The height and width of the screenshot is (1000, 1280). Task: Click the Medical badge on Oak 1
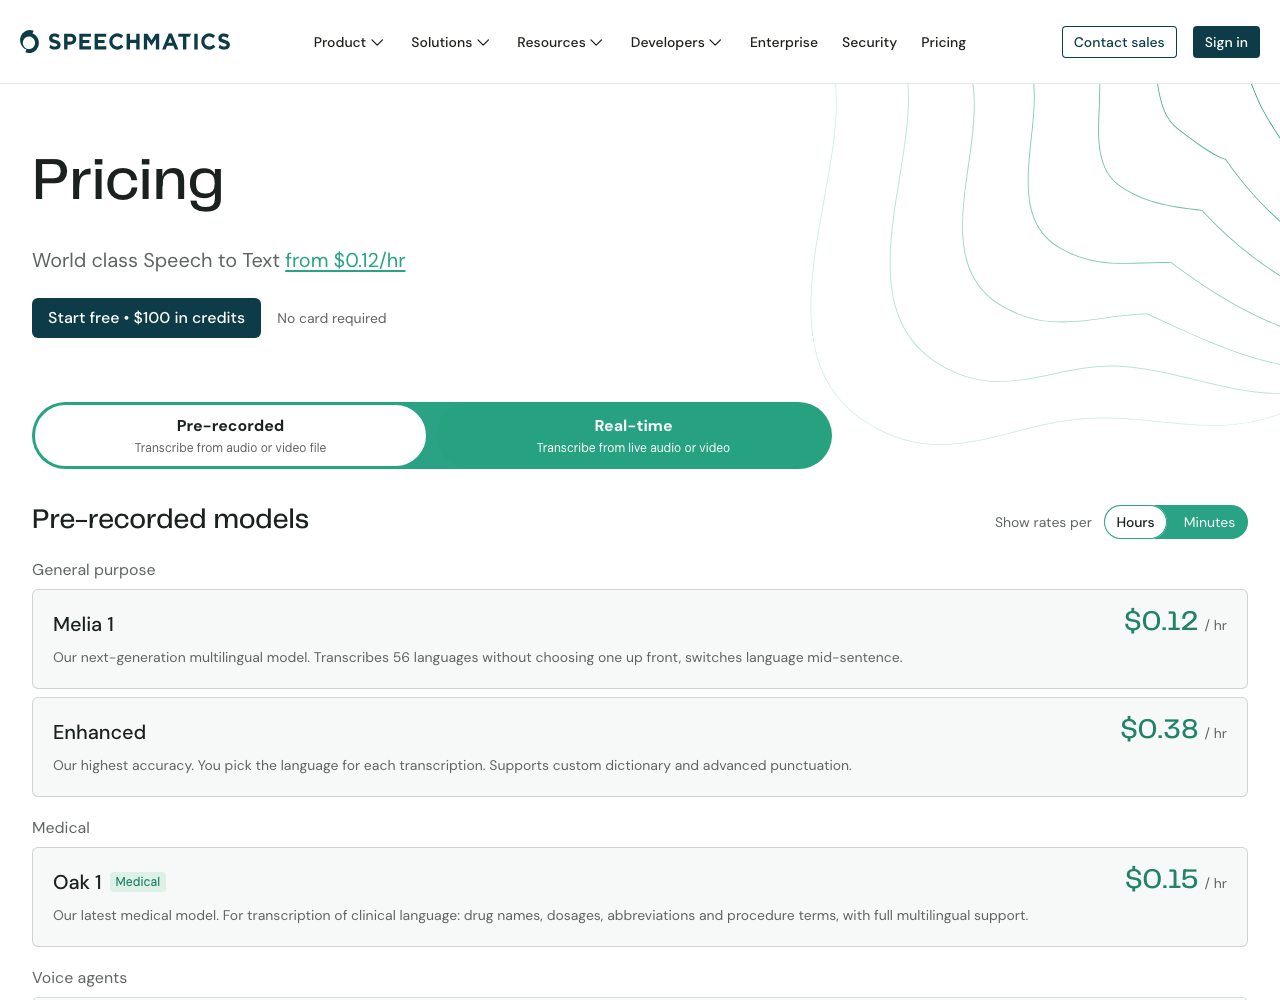coord(138,882)
